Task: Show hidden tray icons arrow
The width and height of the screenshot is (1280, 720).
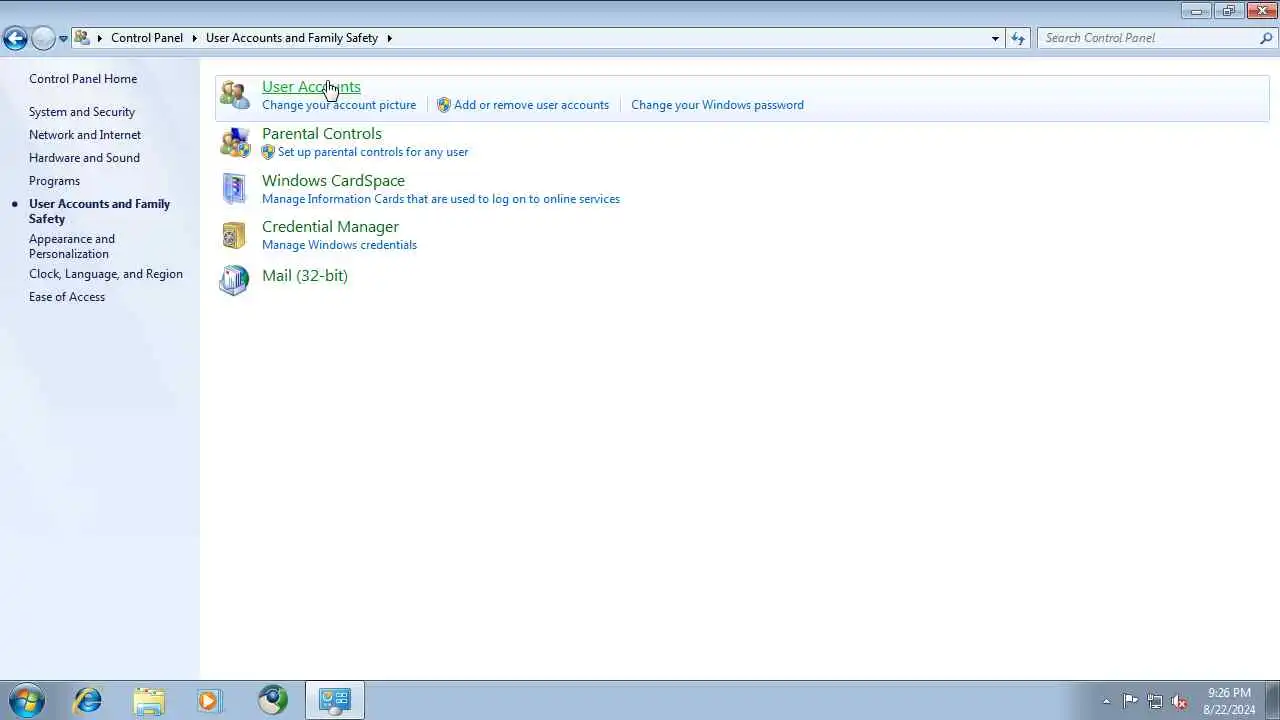Action: [1106, 701]
